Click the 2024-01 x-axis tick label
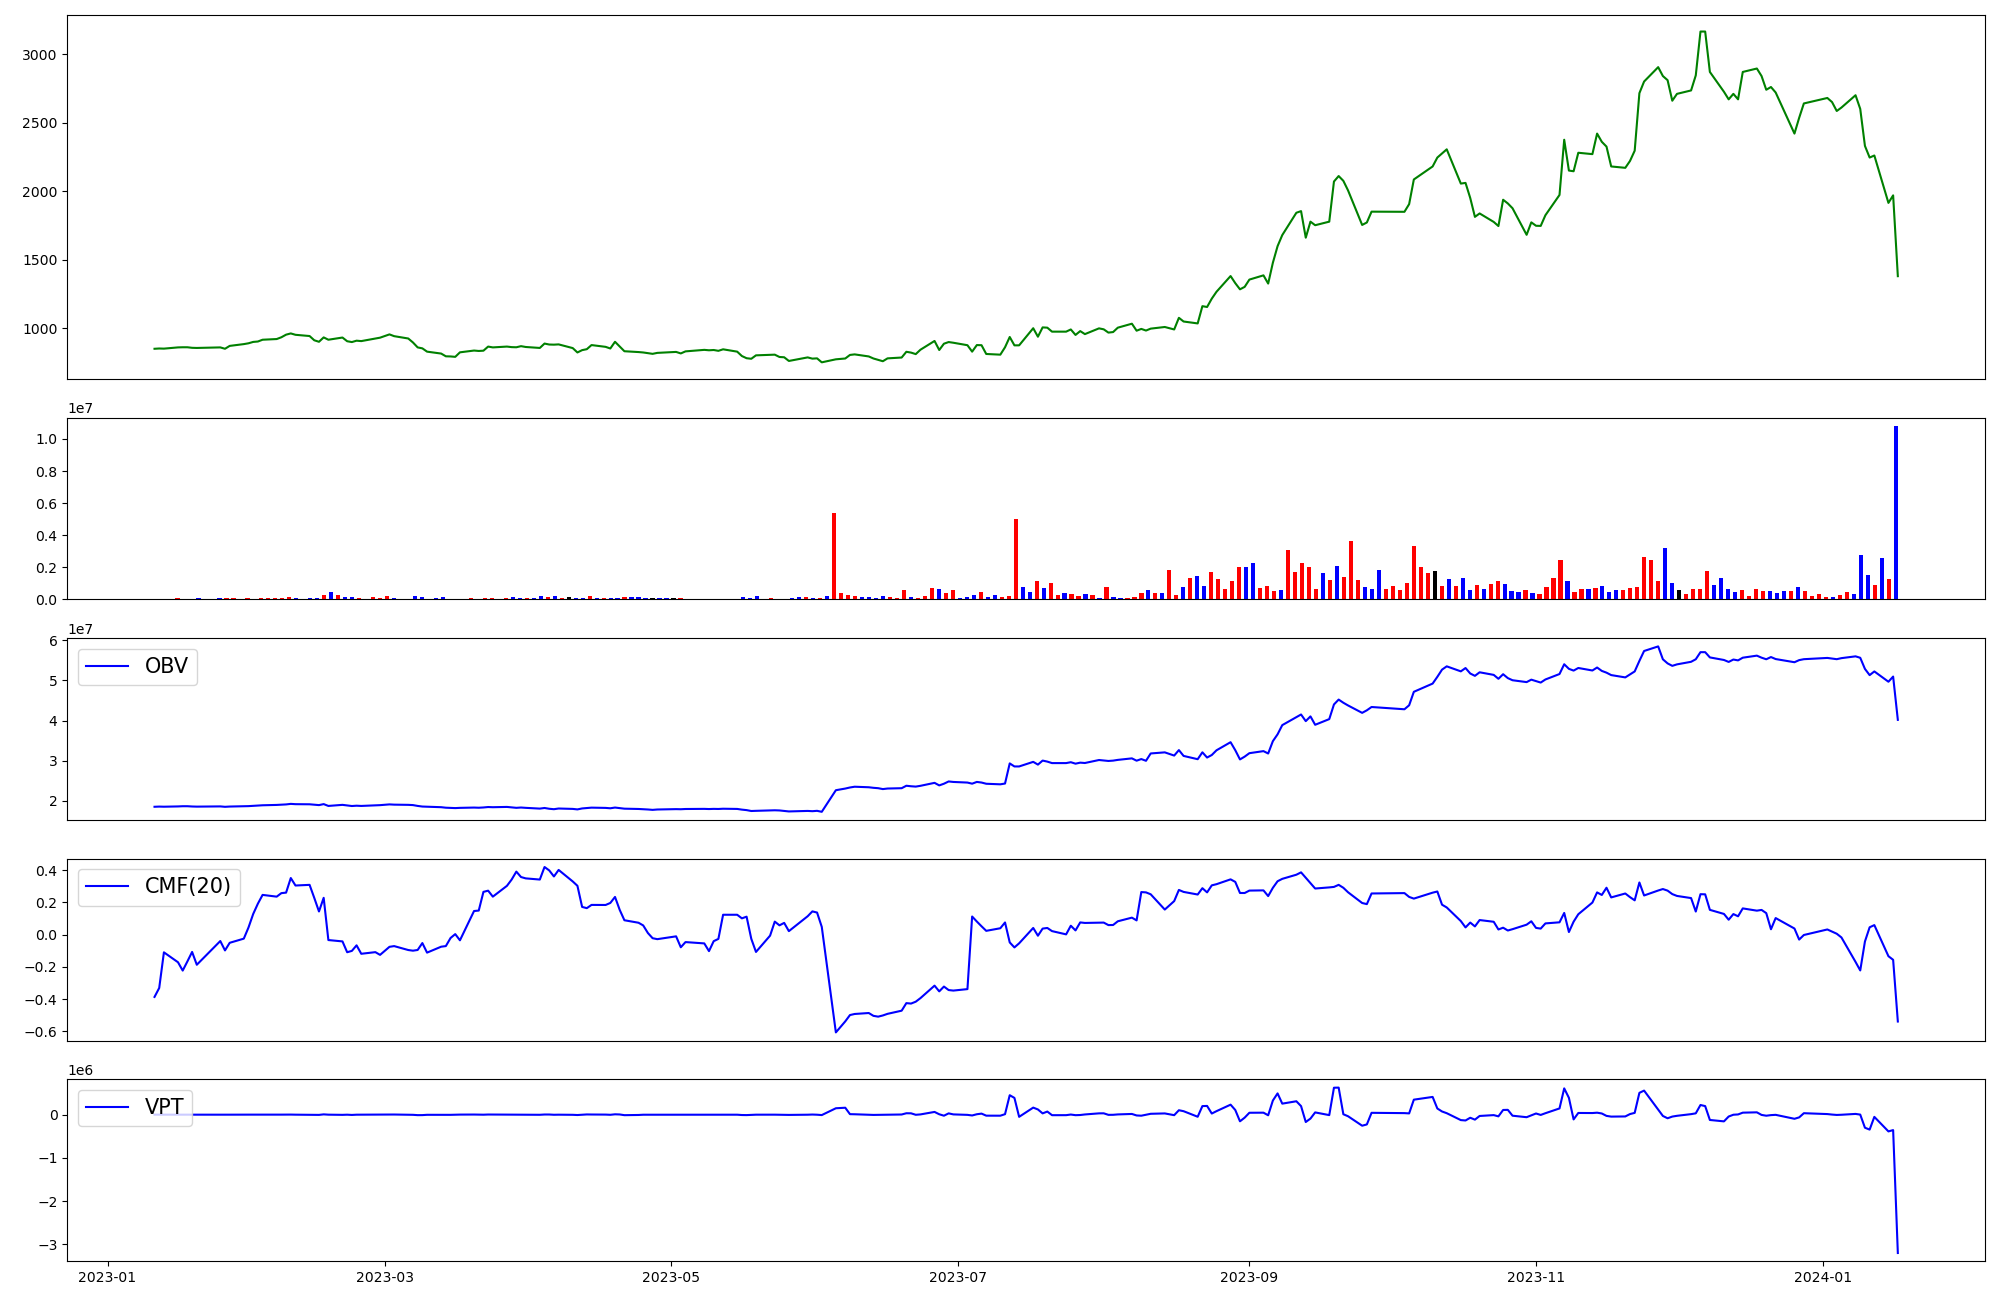This screenshot has width=2000, height=1300. pyautogui.click(x=1823, y=1277)
